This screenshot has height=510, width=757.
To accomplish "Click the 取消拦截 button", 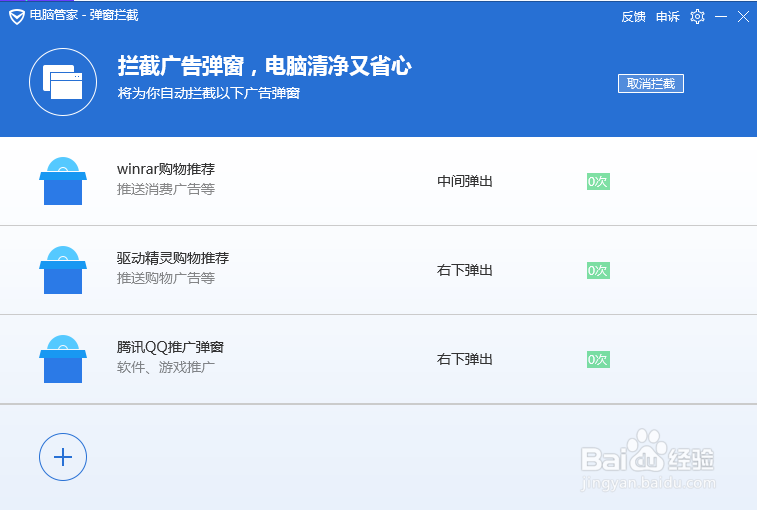I will (651, 84).
